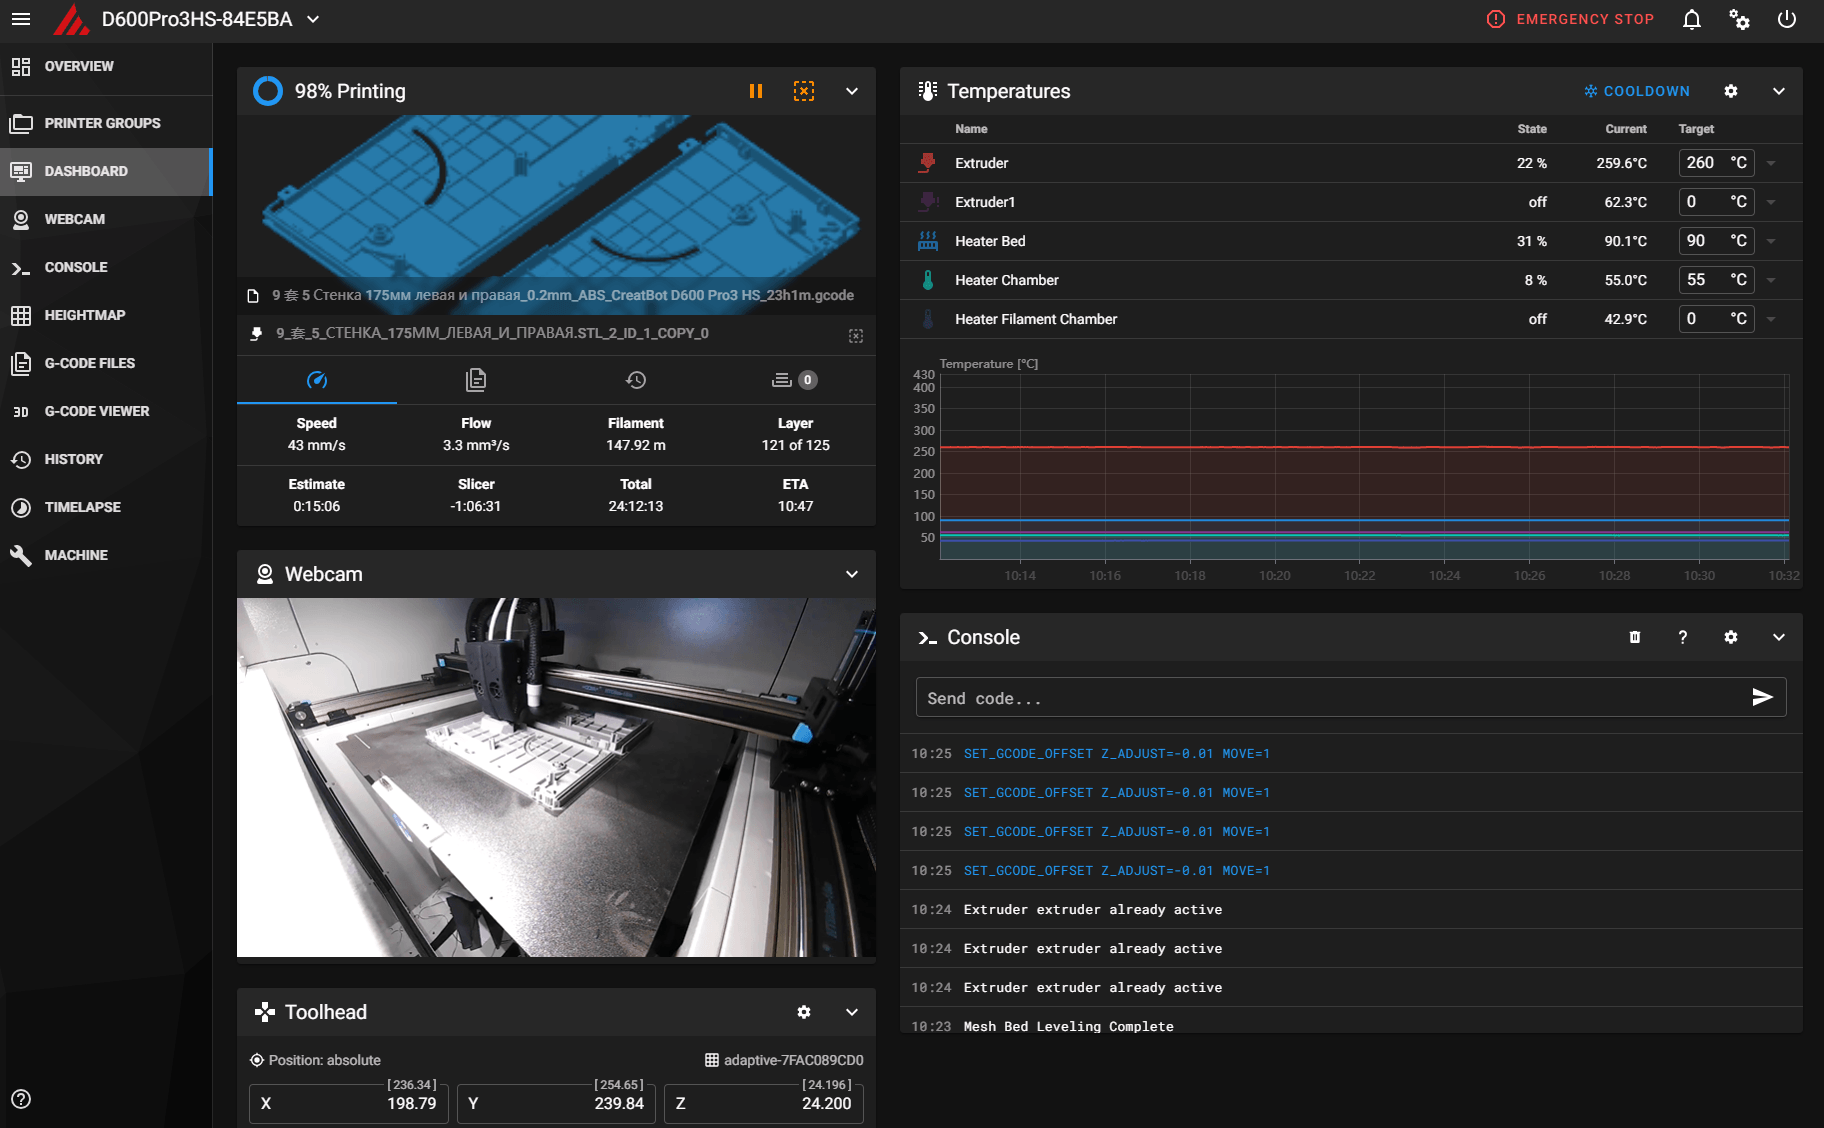1824x1128 pixels.
Task: Open interface settings gears icon
Action: point(1740,20)
